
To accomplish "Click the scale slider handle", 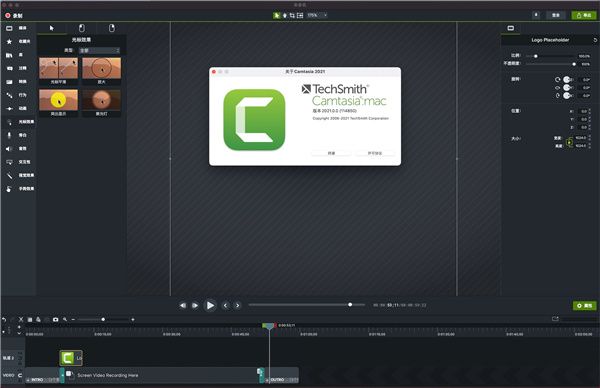I will (536, 56).
